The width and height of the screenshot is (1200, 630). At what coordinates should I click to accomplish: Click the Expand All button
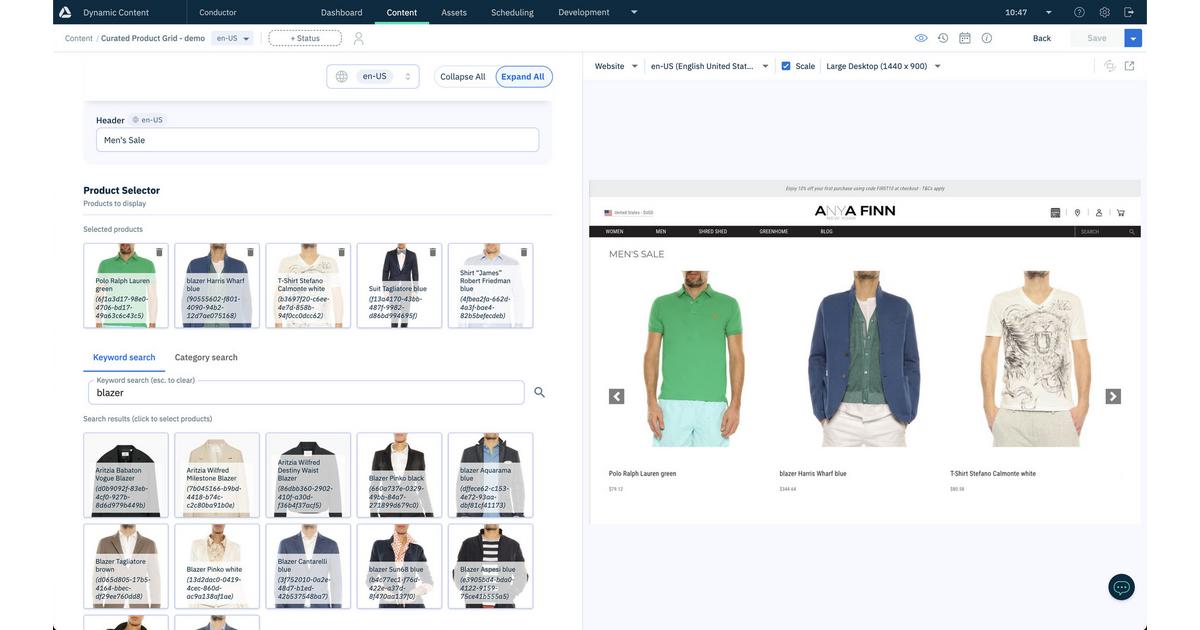coord(524,76)
